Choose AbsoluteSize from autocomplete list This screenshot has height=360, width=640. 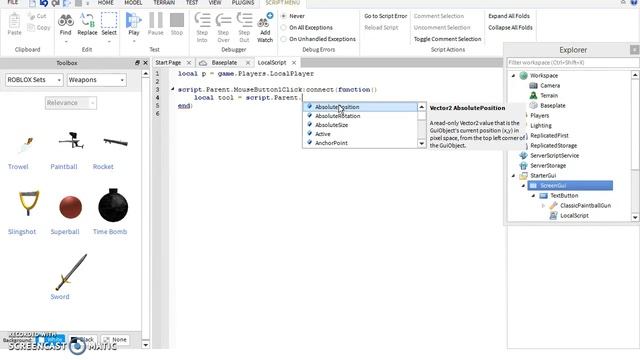331,125
